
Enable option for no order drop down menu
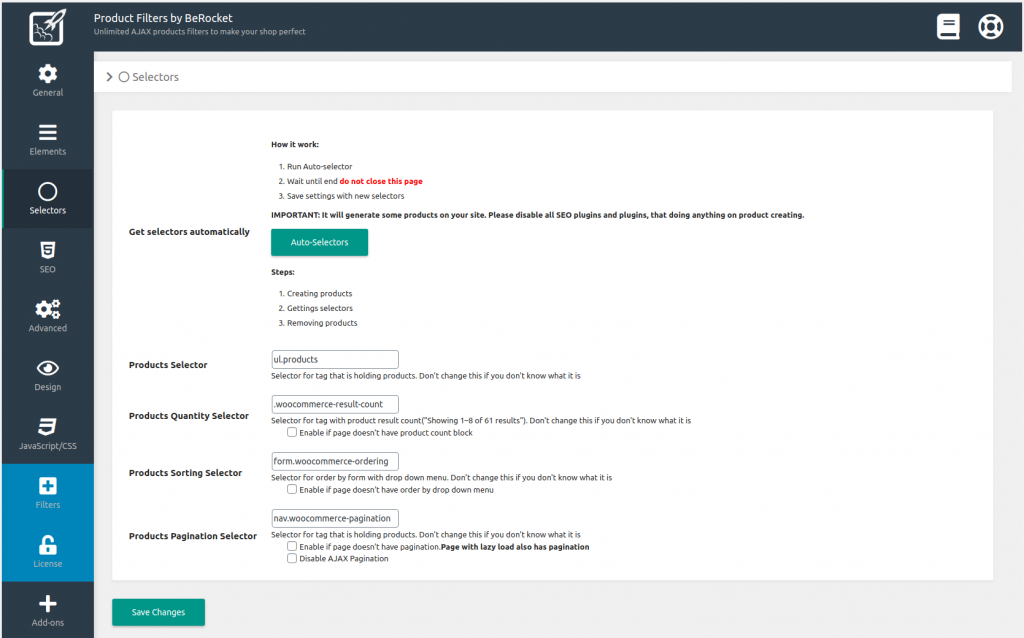tap(292, 490)
